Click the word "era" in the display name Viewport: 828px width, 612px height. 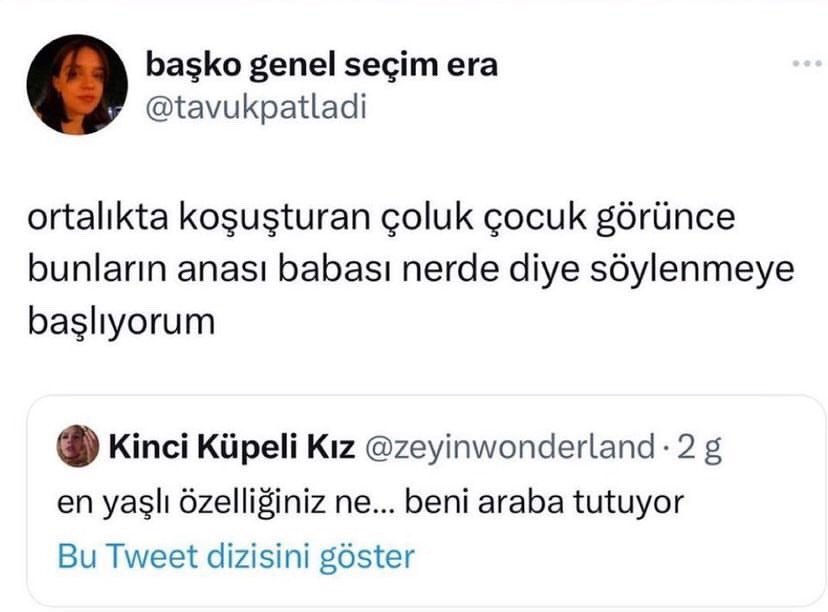(471, 65)
